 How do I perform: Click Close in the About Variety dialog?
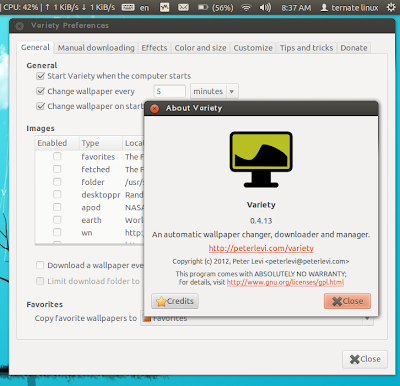coord(347,301)
